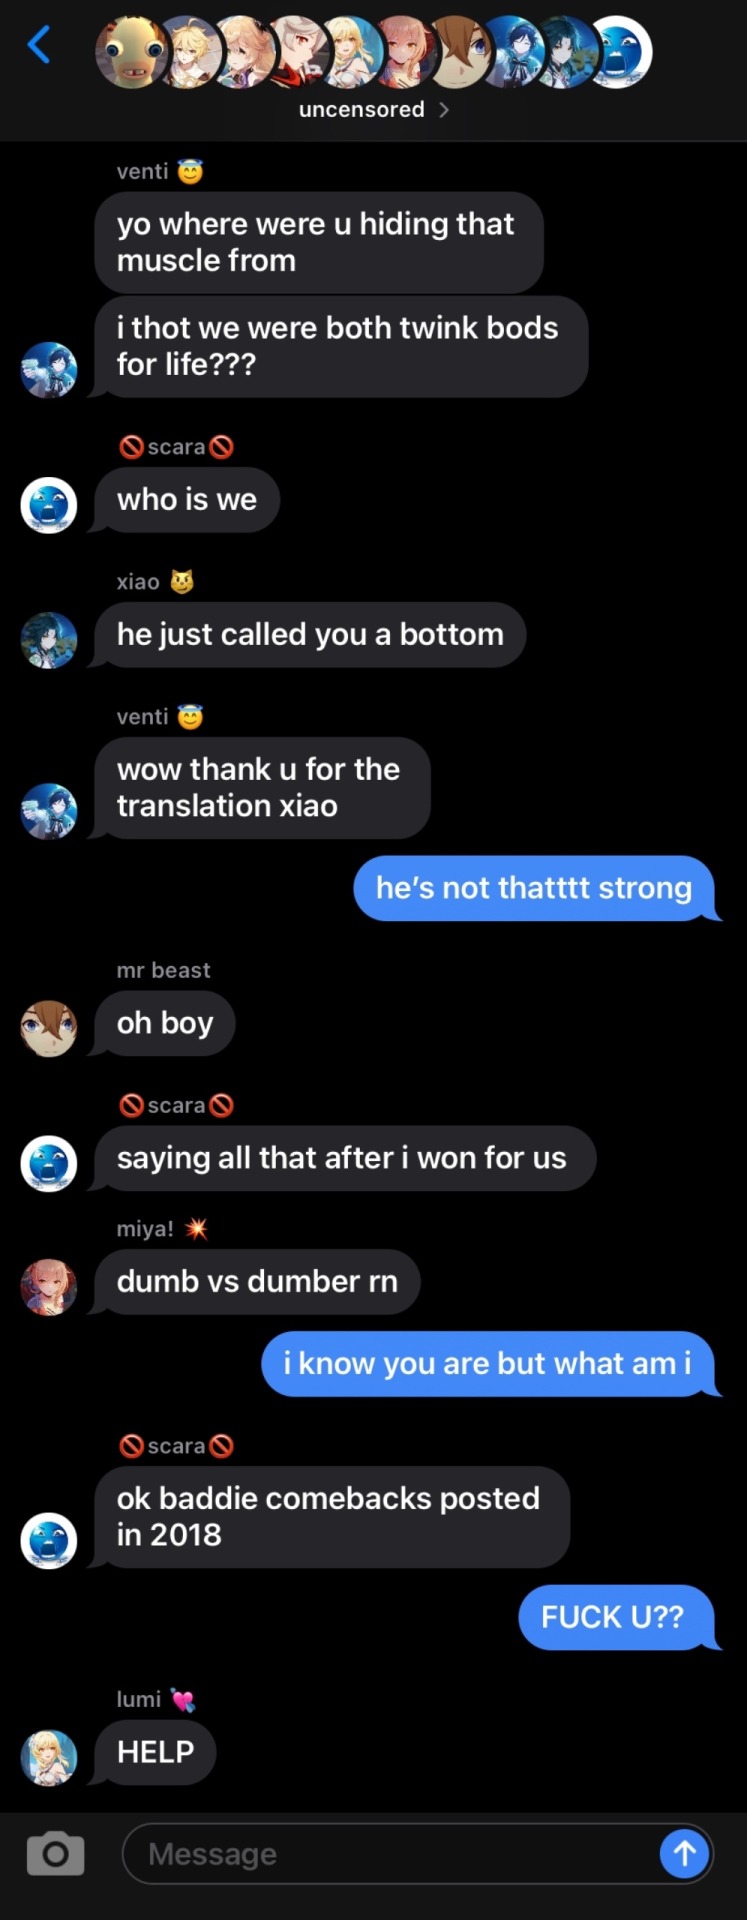Tap mr beast's avatar beside 'oh boy'
Viewport: 747px width, 1920px height.
click(x=49, y=1028)
